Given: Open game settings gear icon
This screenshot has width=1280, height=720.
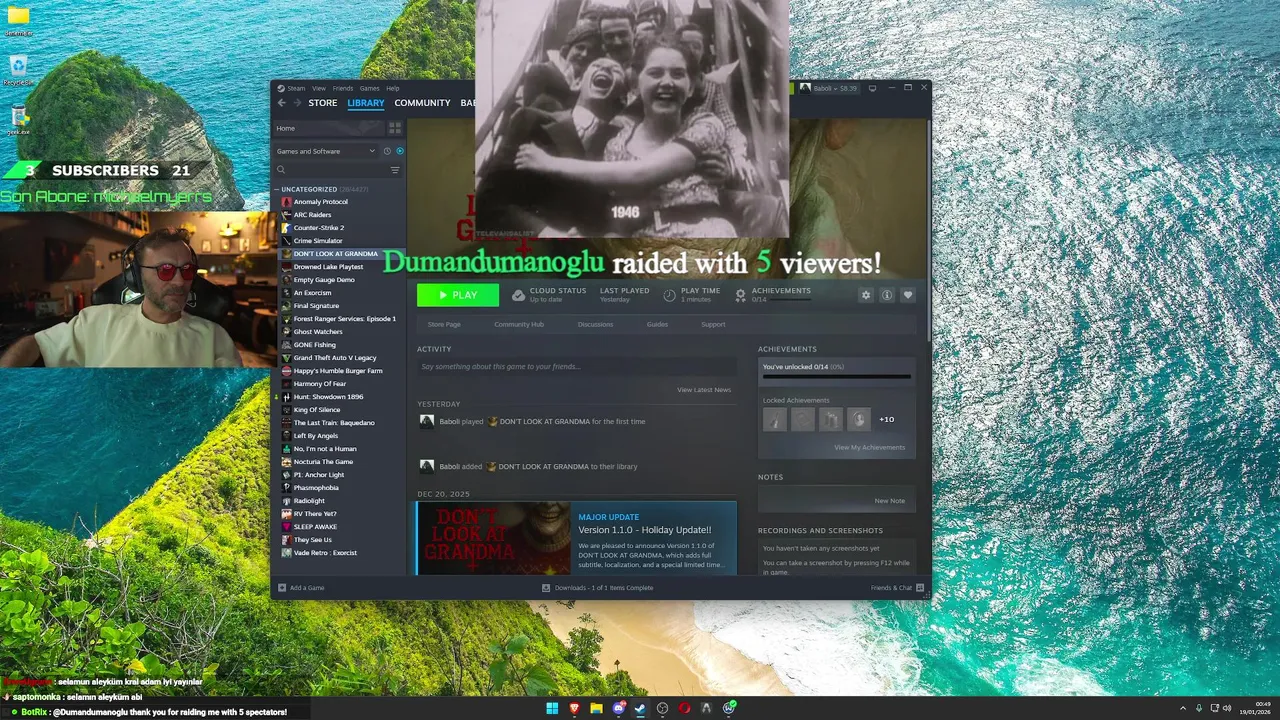Looking at the screenshot, I should (866, 295).
